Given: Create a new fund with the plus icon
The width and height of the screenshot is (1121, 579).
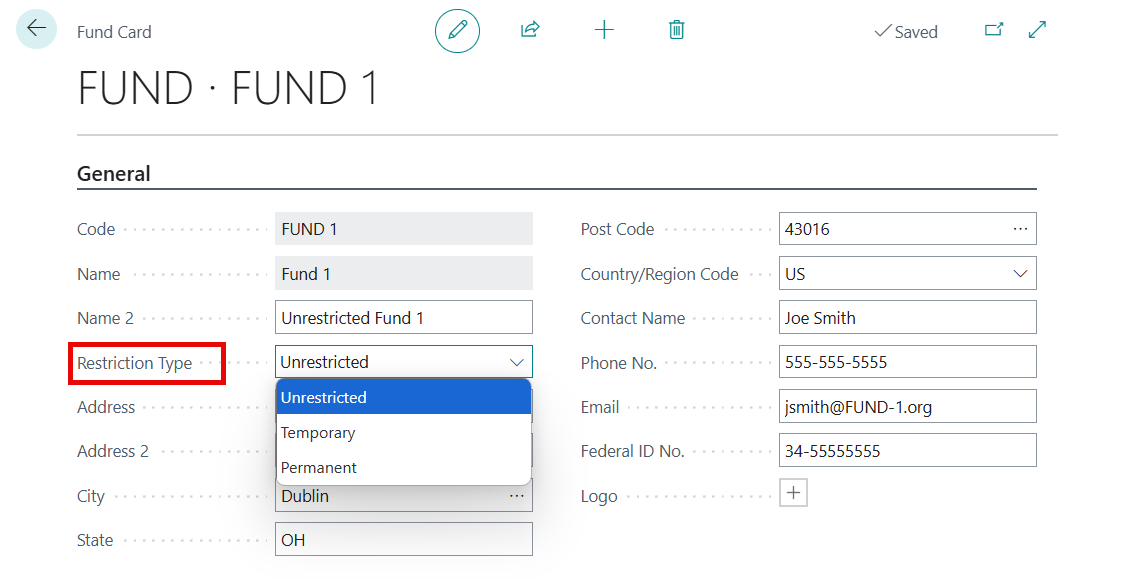Looking at the screenshot, I should pos(604,29).
